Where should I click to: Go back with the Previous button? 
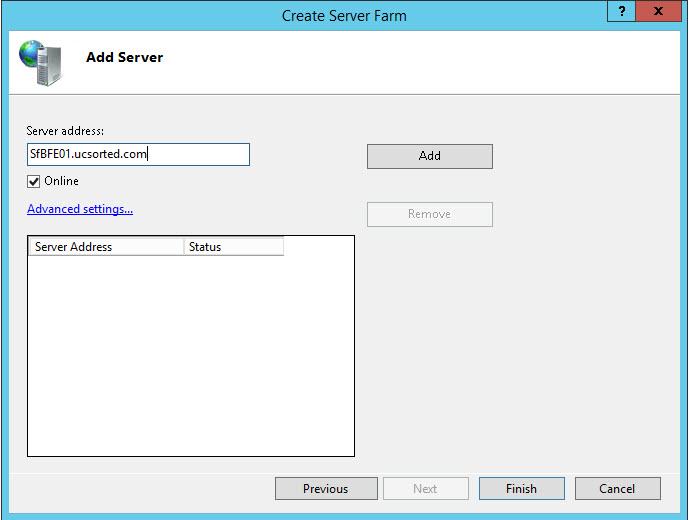[x=326, y=488]
